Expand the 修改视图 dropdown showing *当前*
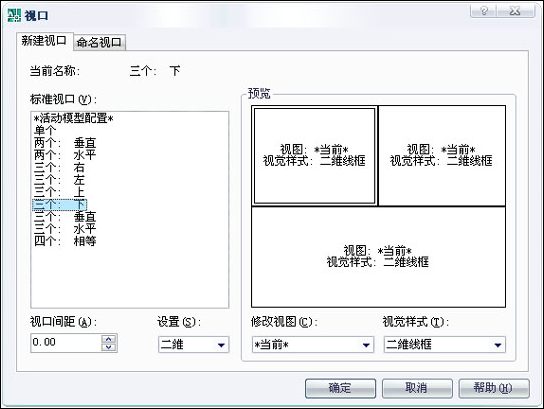The width and height of the screenshot is (544, 409). tap(313, 345)
